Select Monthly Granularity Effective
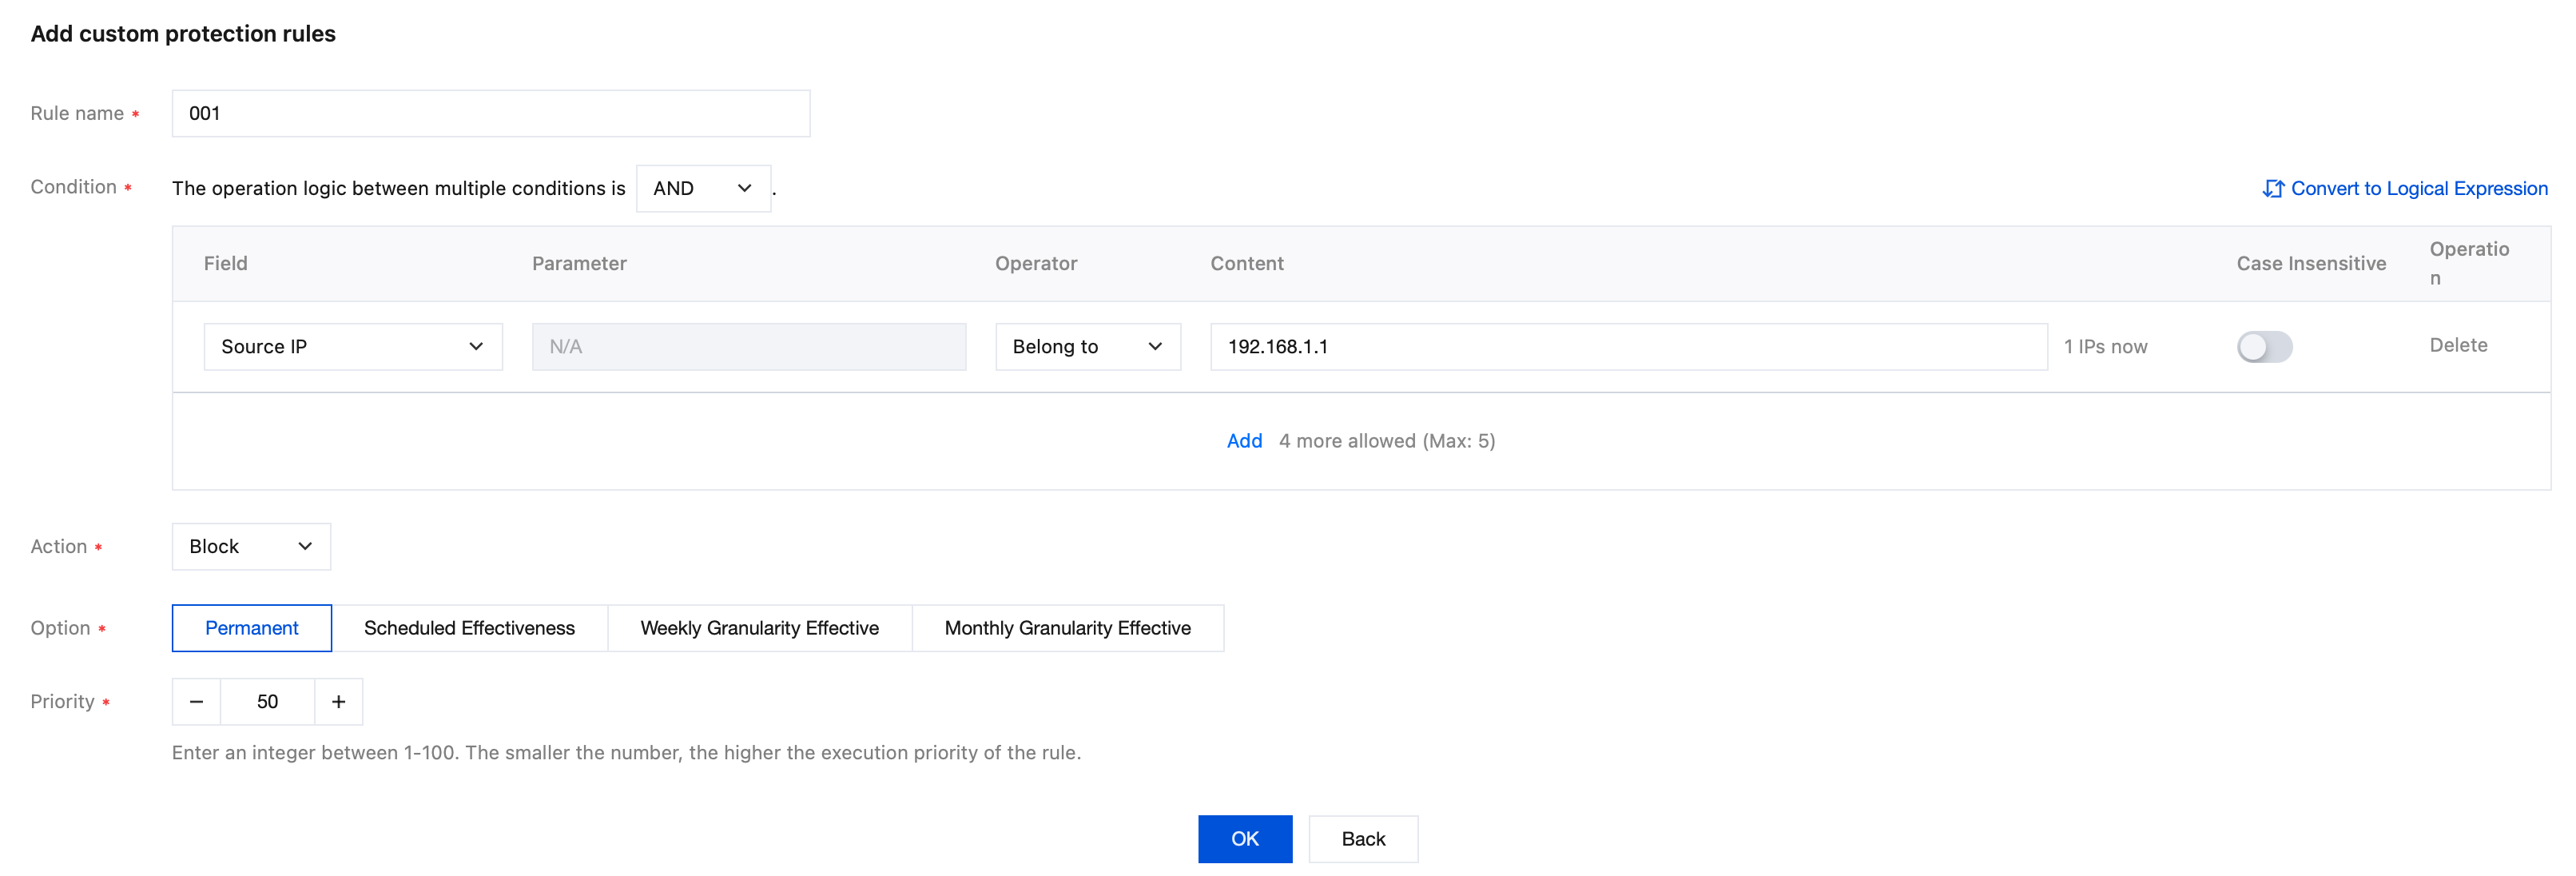Viewport: 2576px width, 876px height. [1067, 627]
